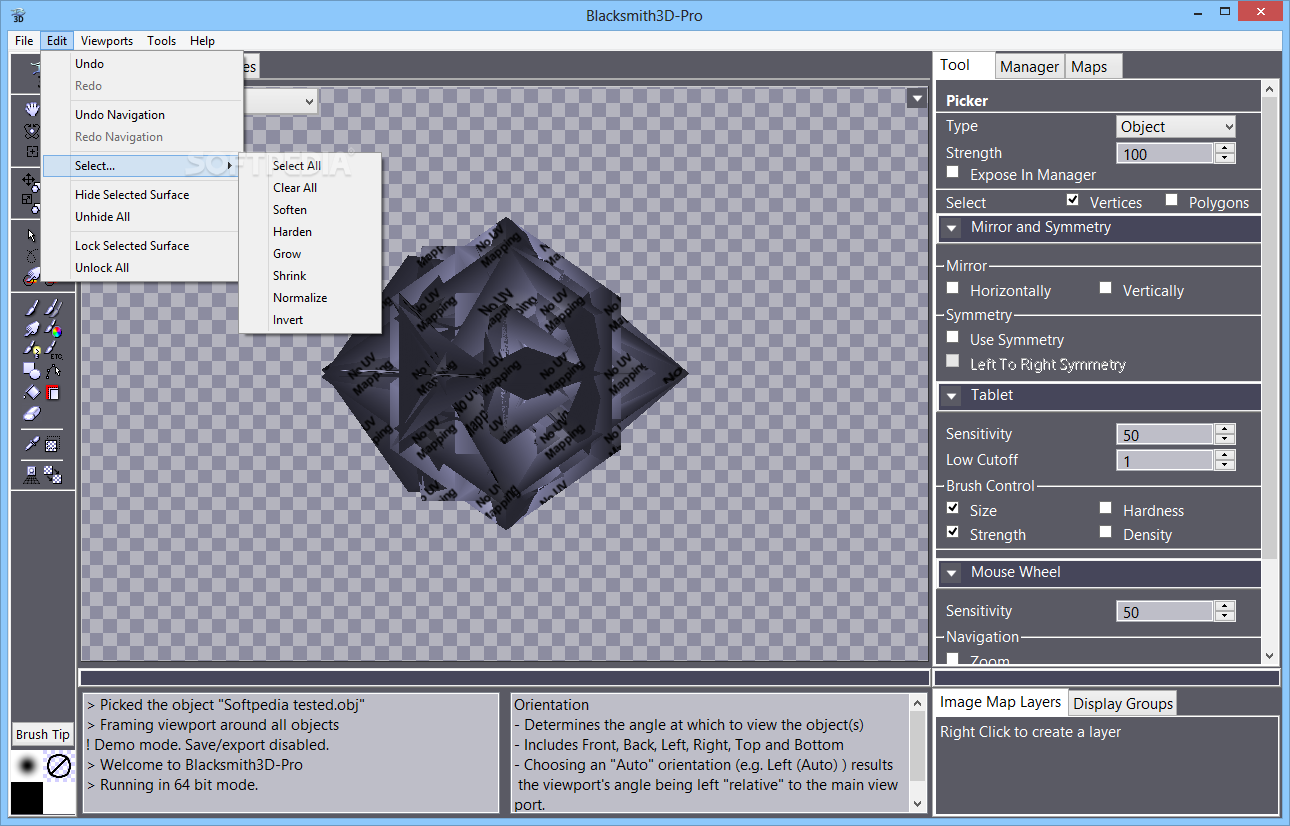Screen dimensions: 1290x826
Task: Collapse the Mirror and Symmetry section
Action: coord(950,227)
